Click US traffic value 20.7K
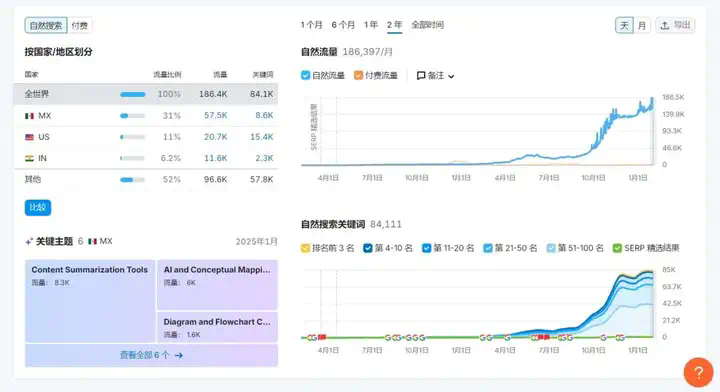 coord(215,137)
